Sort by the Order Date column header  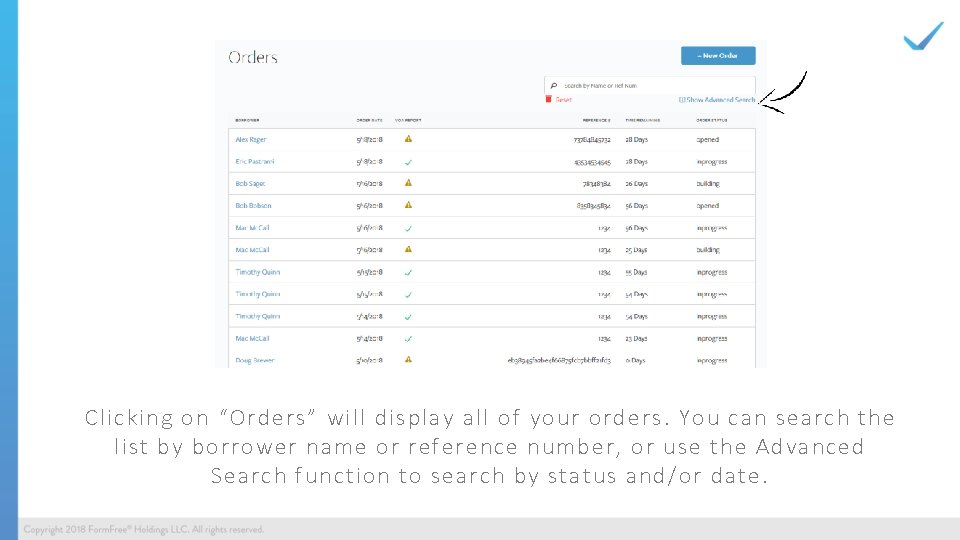(x=369, y=120)
